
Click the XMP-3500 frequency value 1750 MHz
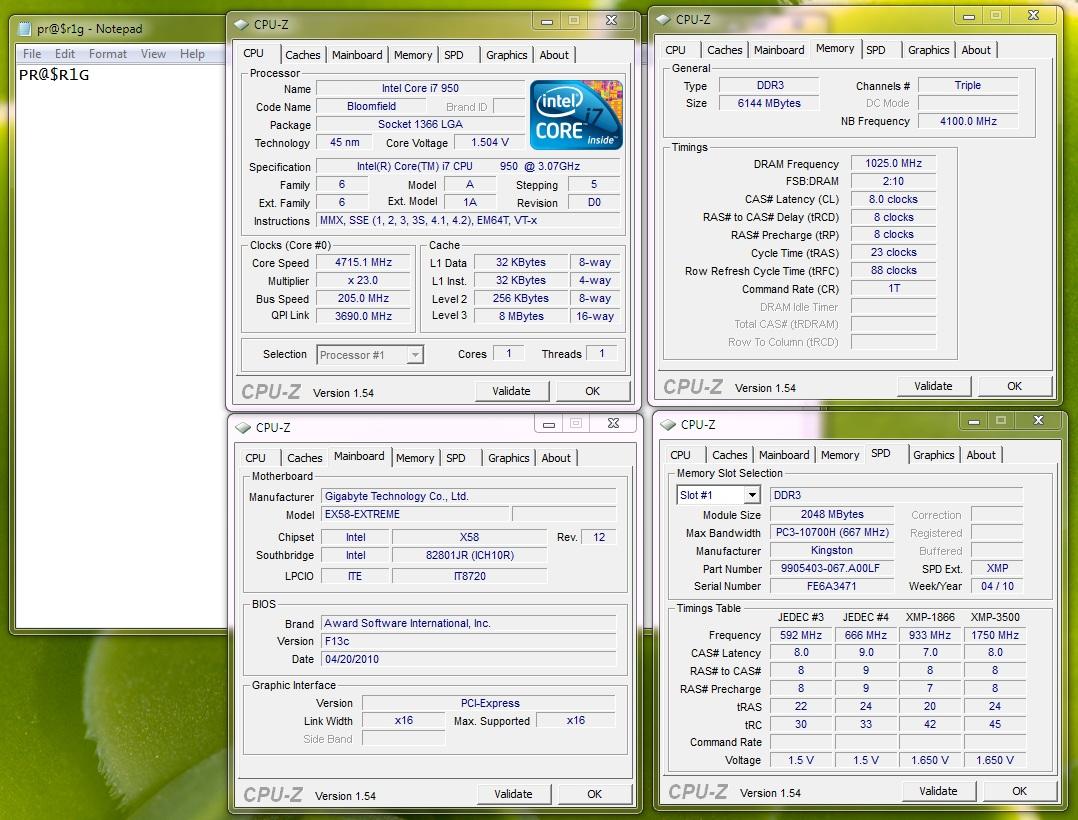(995, 635)
